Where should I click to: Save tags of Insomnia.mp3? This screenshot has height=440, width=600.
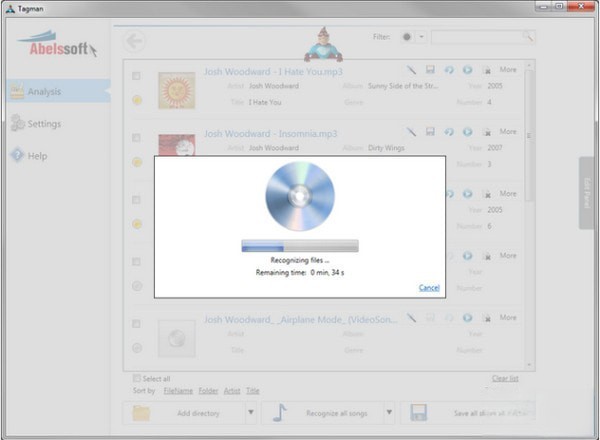(430, 132)
